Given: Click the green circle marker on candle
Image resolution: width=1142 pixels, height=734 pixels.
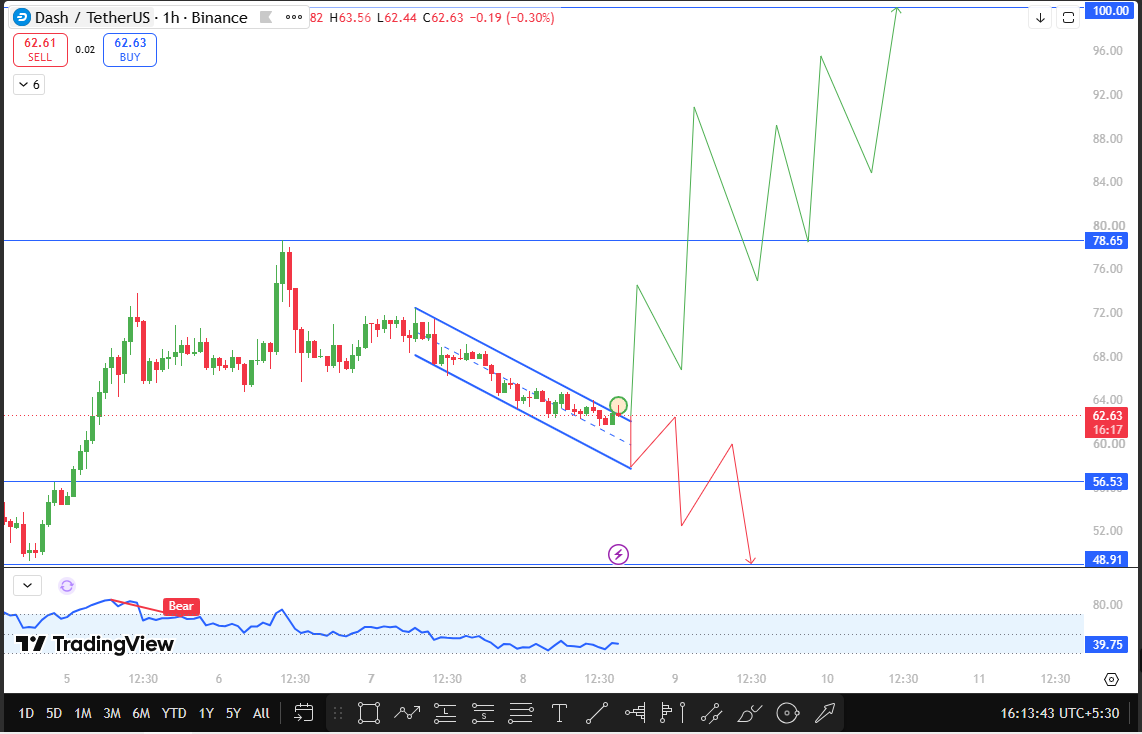Looking at the screenshot, I should pos(618,406).
